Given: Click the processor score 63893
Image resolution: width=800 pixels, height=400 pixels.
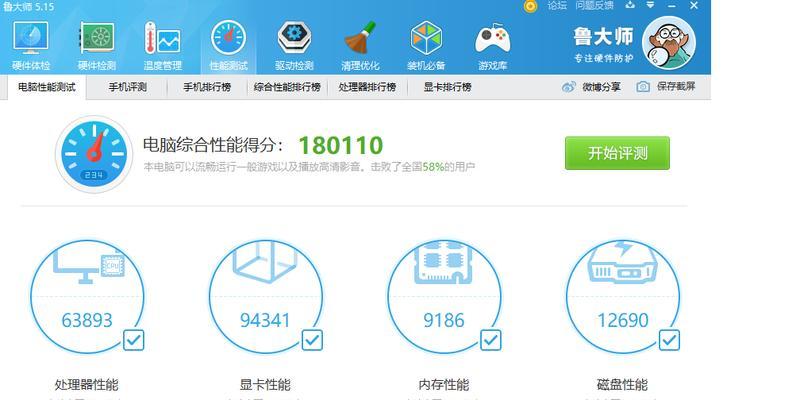Looking at the screenshot, I should click(x=87, y=320).
